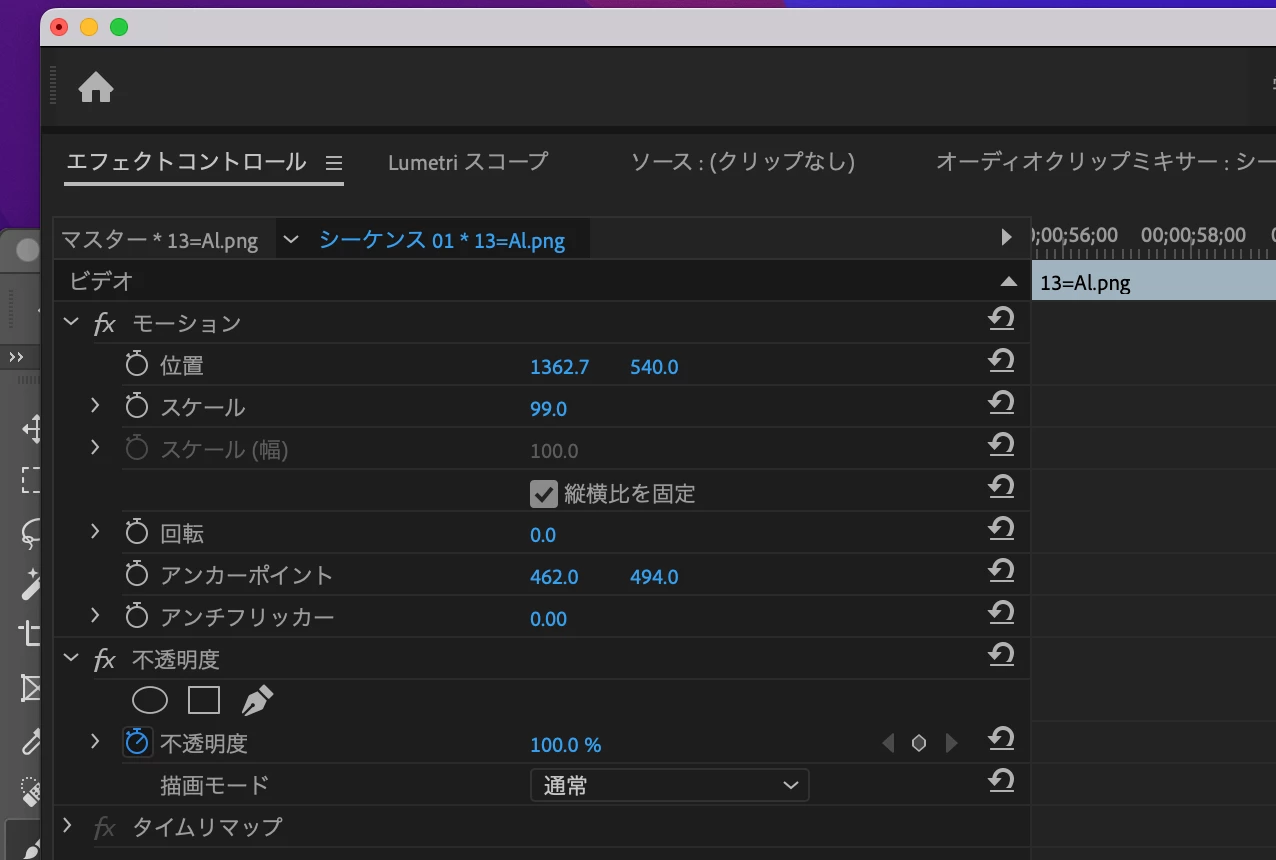1276x860 pixels.
Task: Expand the スケール (幅) parameter
Action: (x=95, y=447)
